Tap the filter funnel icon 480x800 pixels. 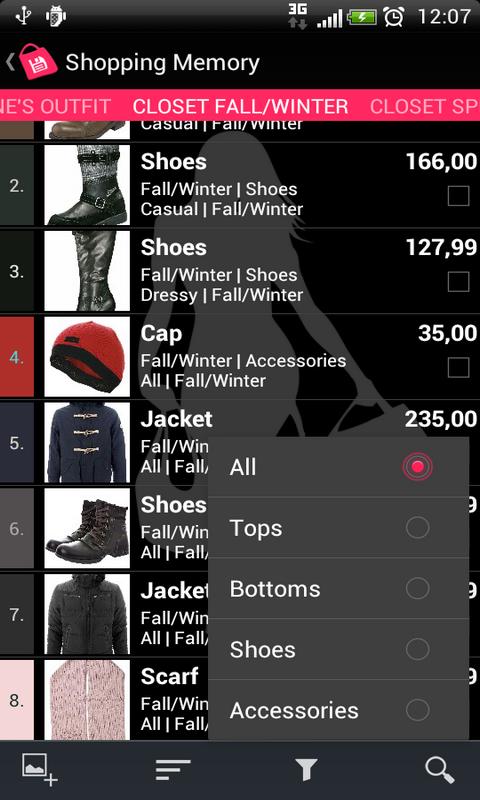tap(306, 769)
